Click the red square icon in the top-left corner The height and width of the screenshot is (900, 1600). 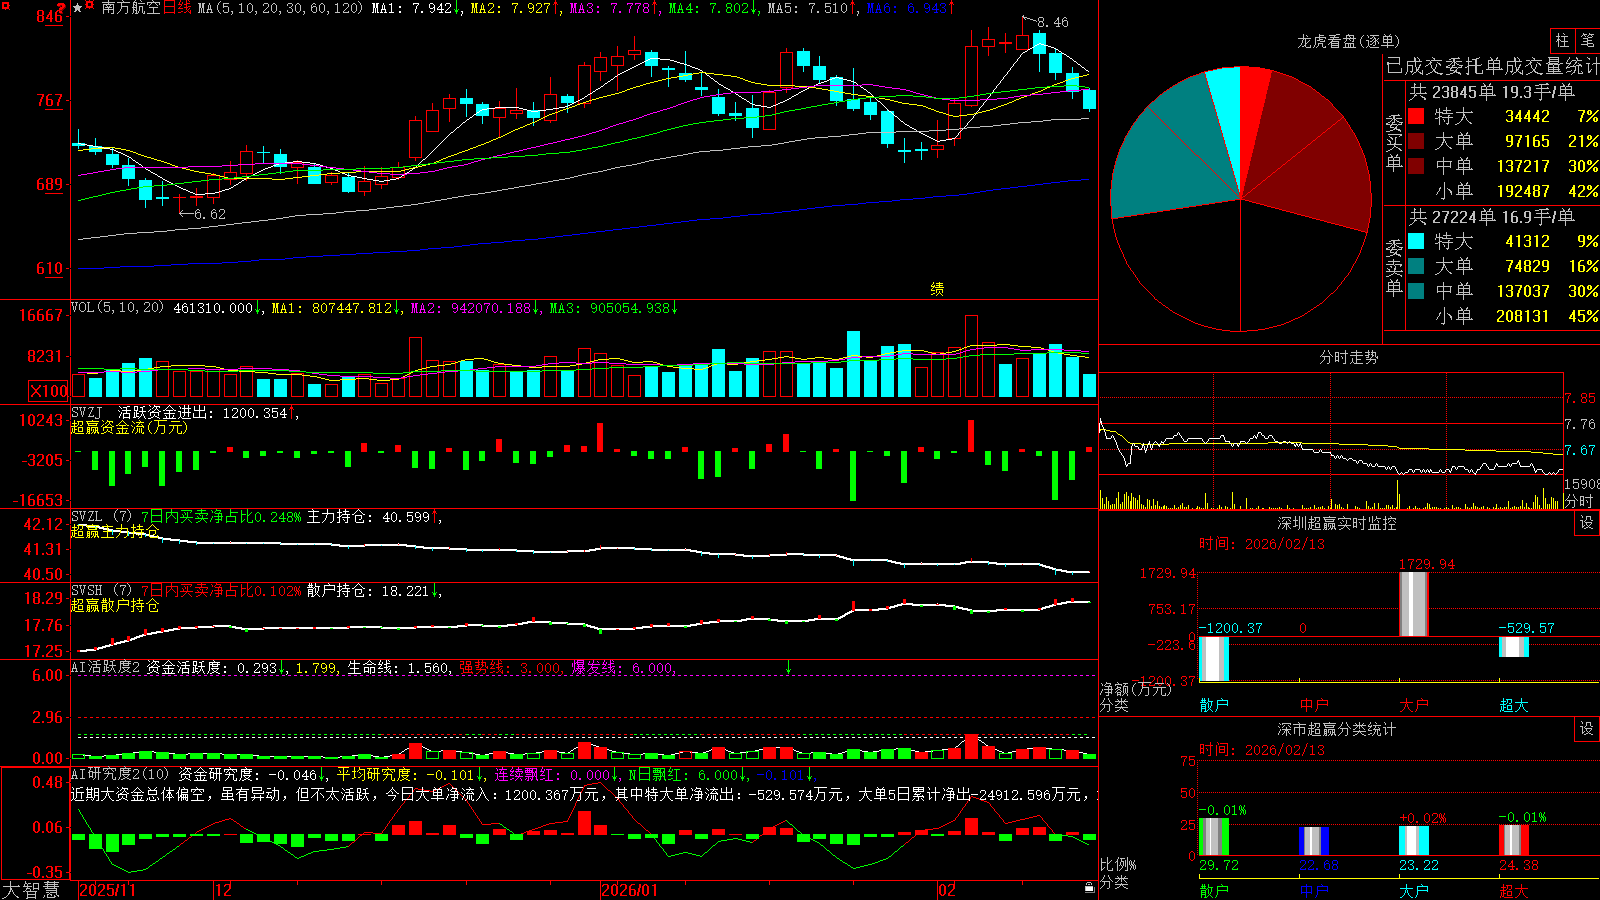(5, 5)
